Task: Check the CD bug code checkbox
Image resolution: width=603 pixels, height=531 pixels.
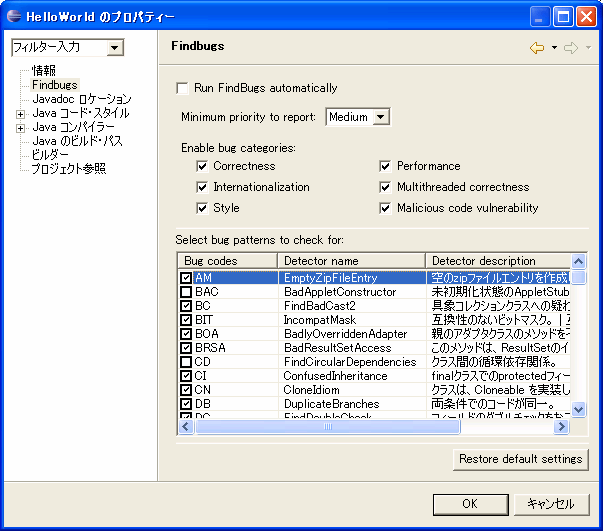Action: tap(186, 362)
